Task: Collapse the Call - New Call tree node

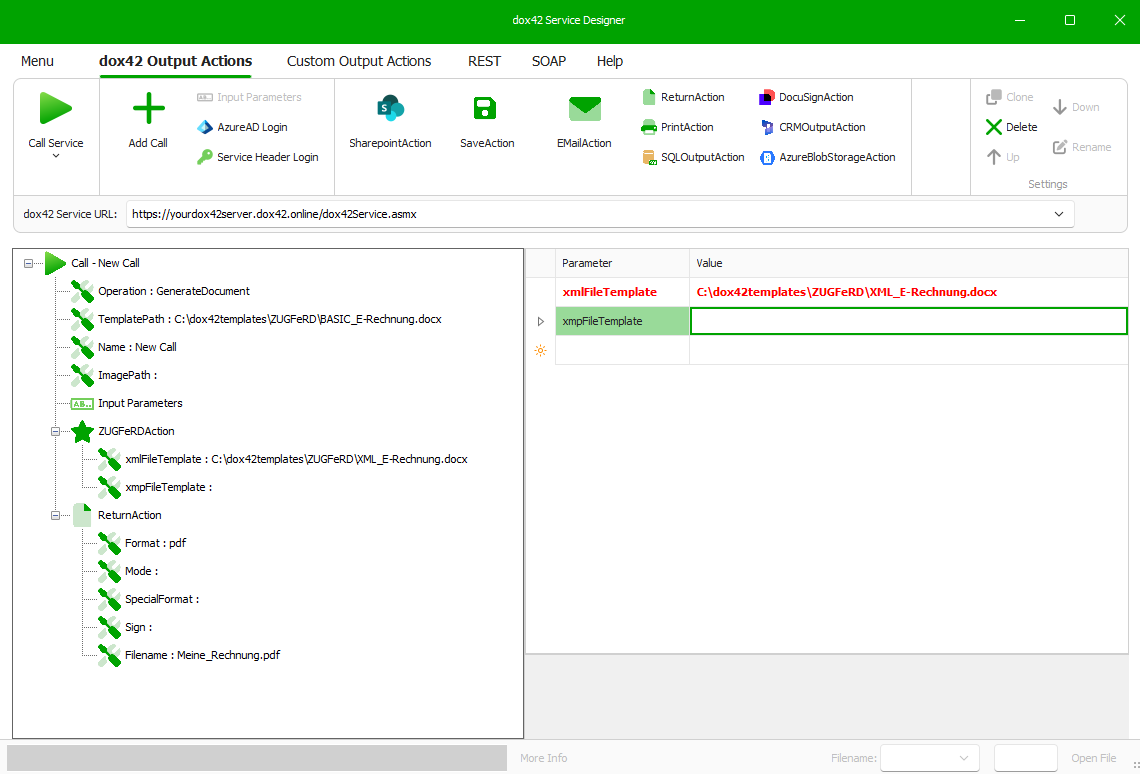Action: click(x=28, y=263)
